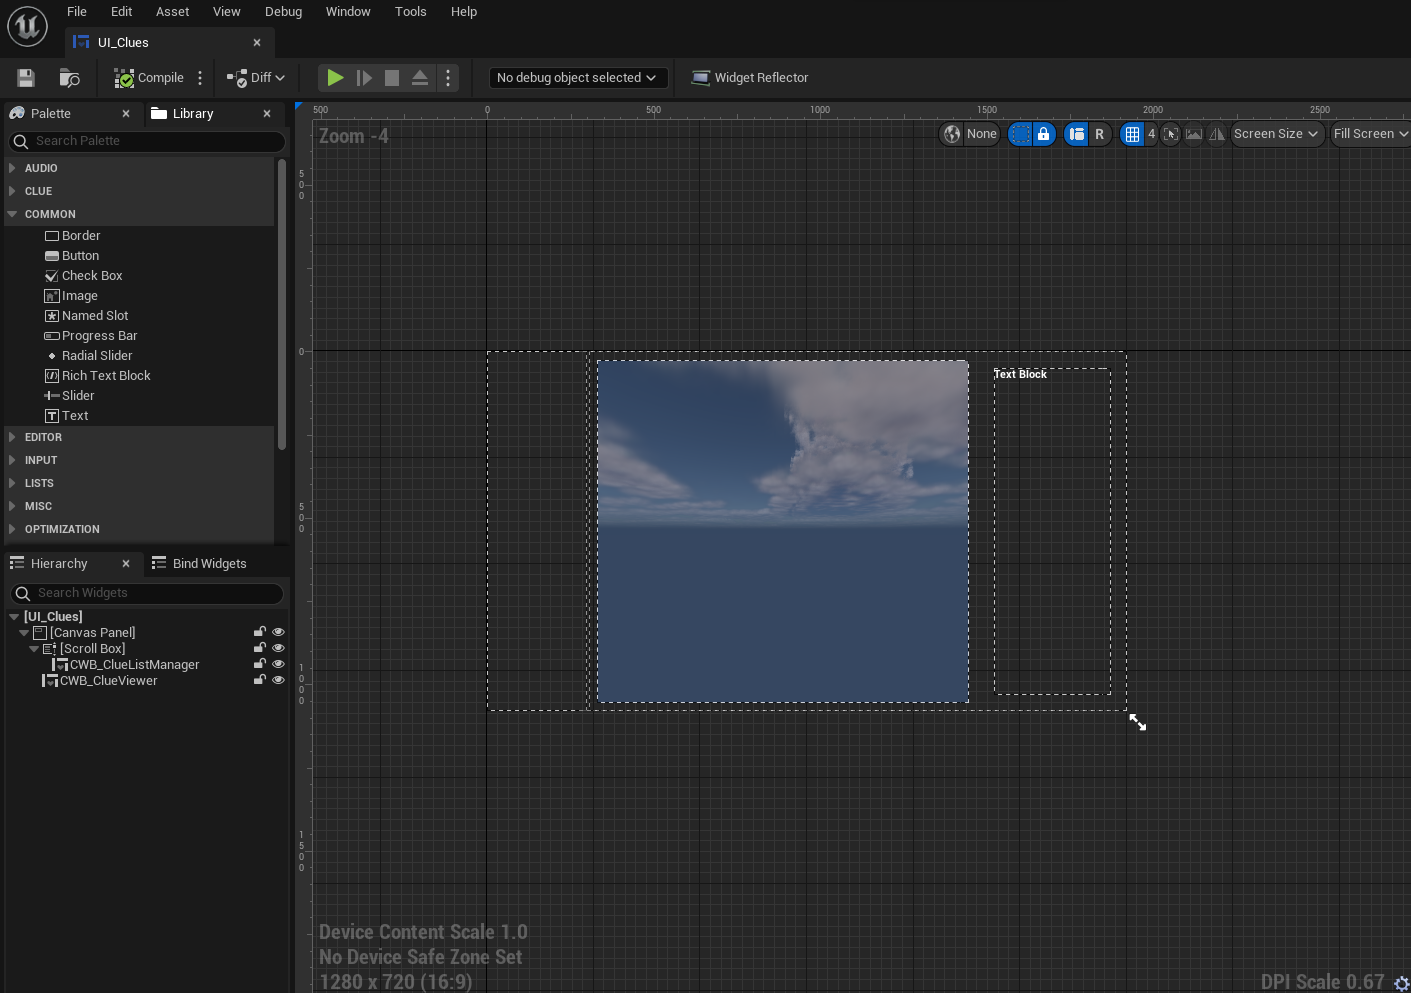
Task: Open the Widget Reflector
Action: (750, 78)
